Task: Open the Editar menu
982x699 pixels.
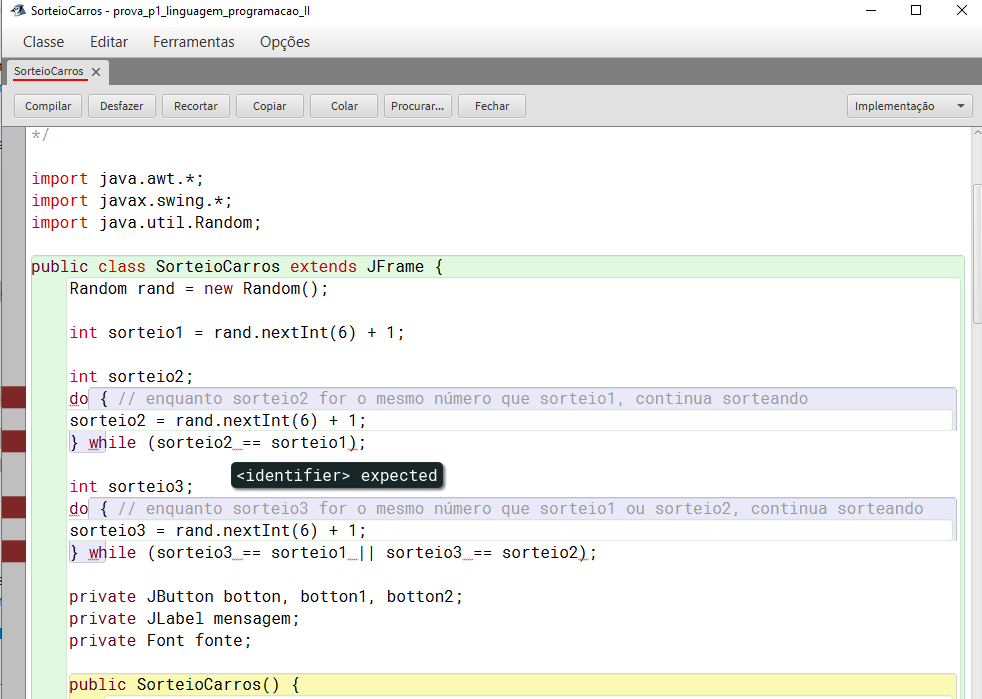Action: [109, 42]
